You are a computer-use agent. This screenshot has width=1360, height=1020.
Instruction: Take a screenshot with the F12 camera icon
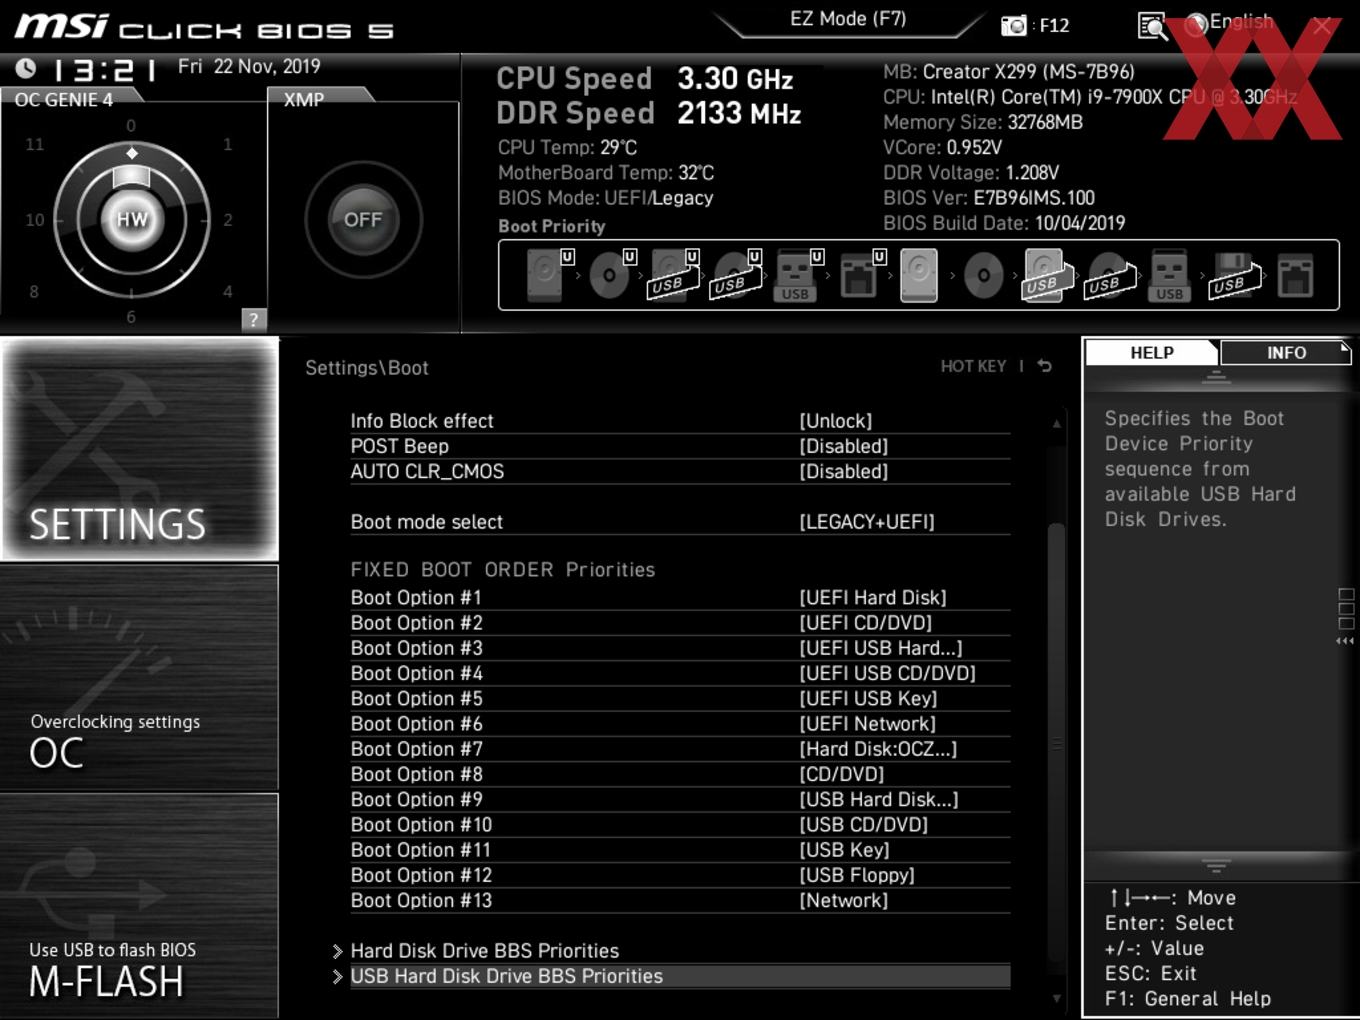[1014, 25]
